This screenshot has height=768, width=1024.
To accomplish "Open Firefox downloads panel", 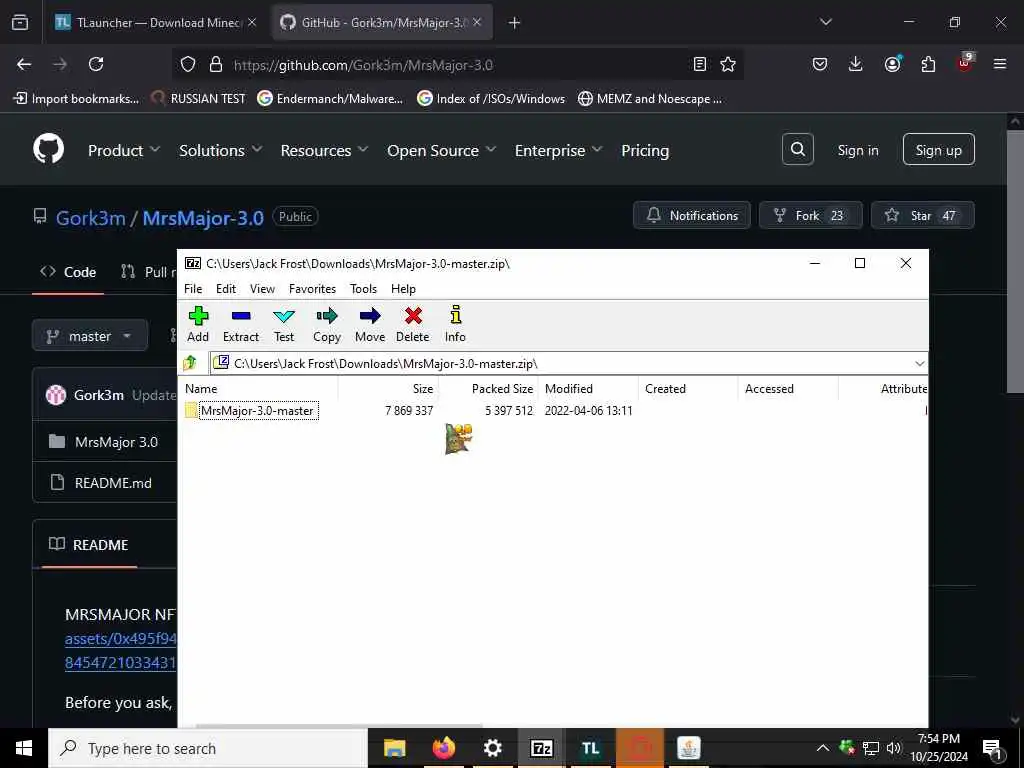I will [x=856, y=64].
